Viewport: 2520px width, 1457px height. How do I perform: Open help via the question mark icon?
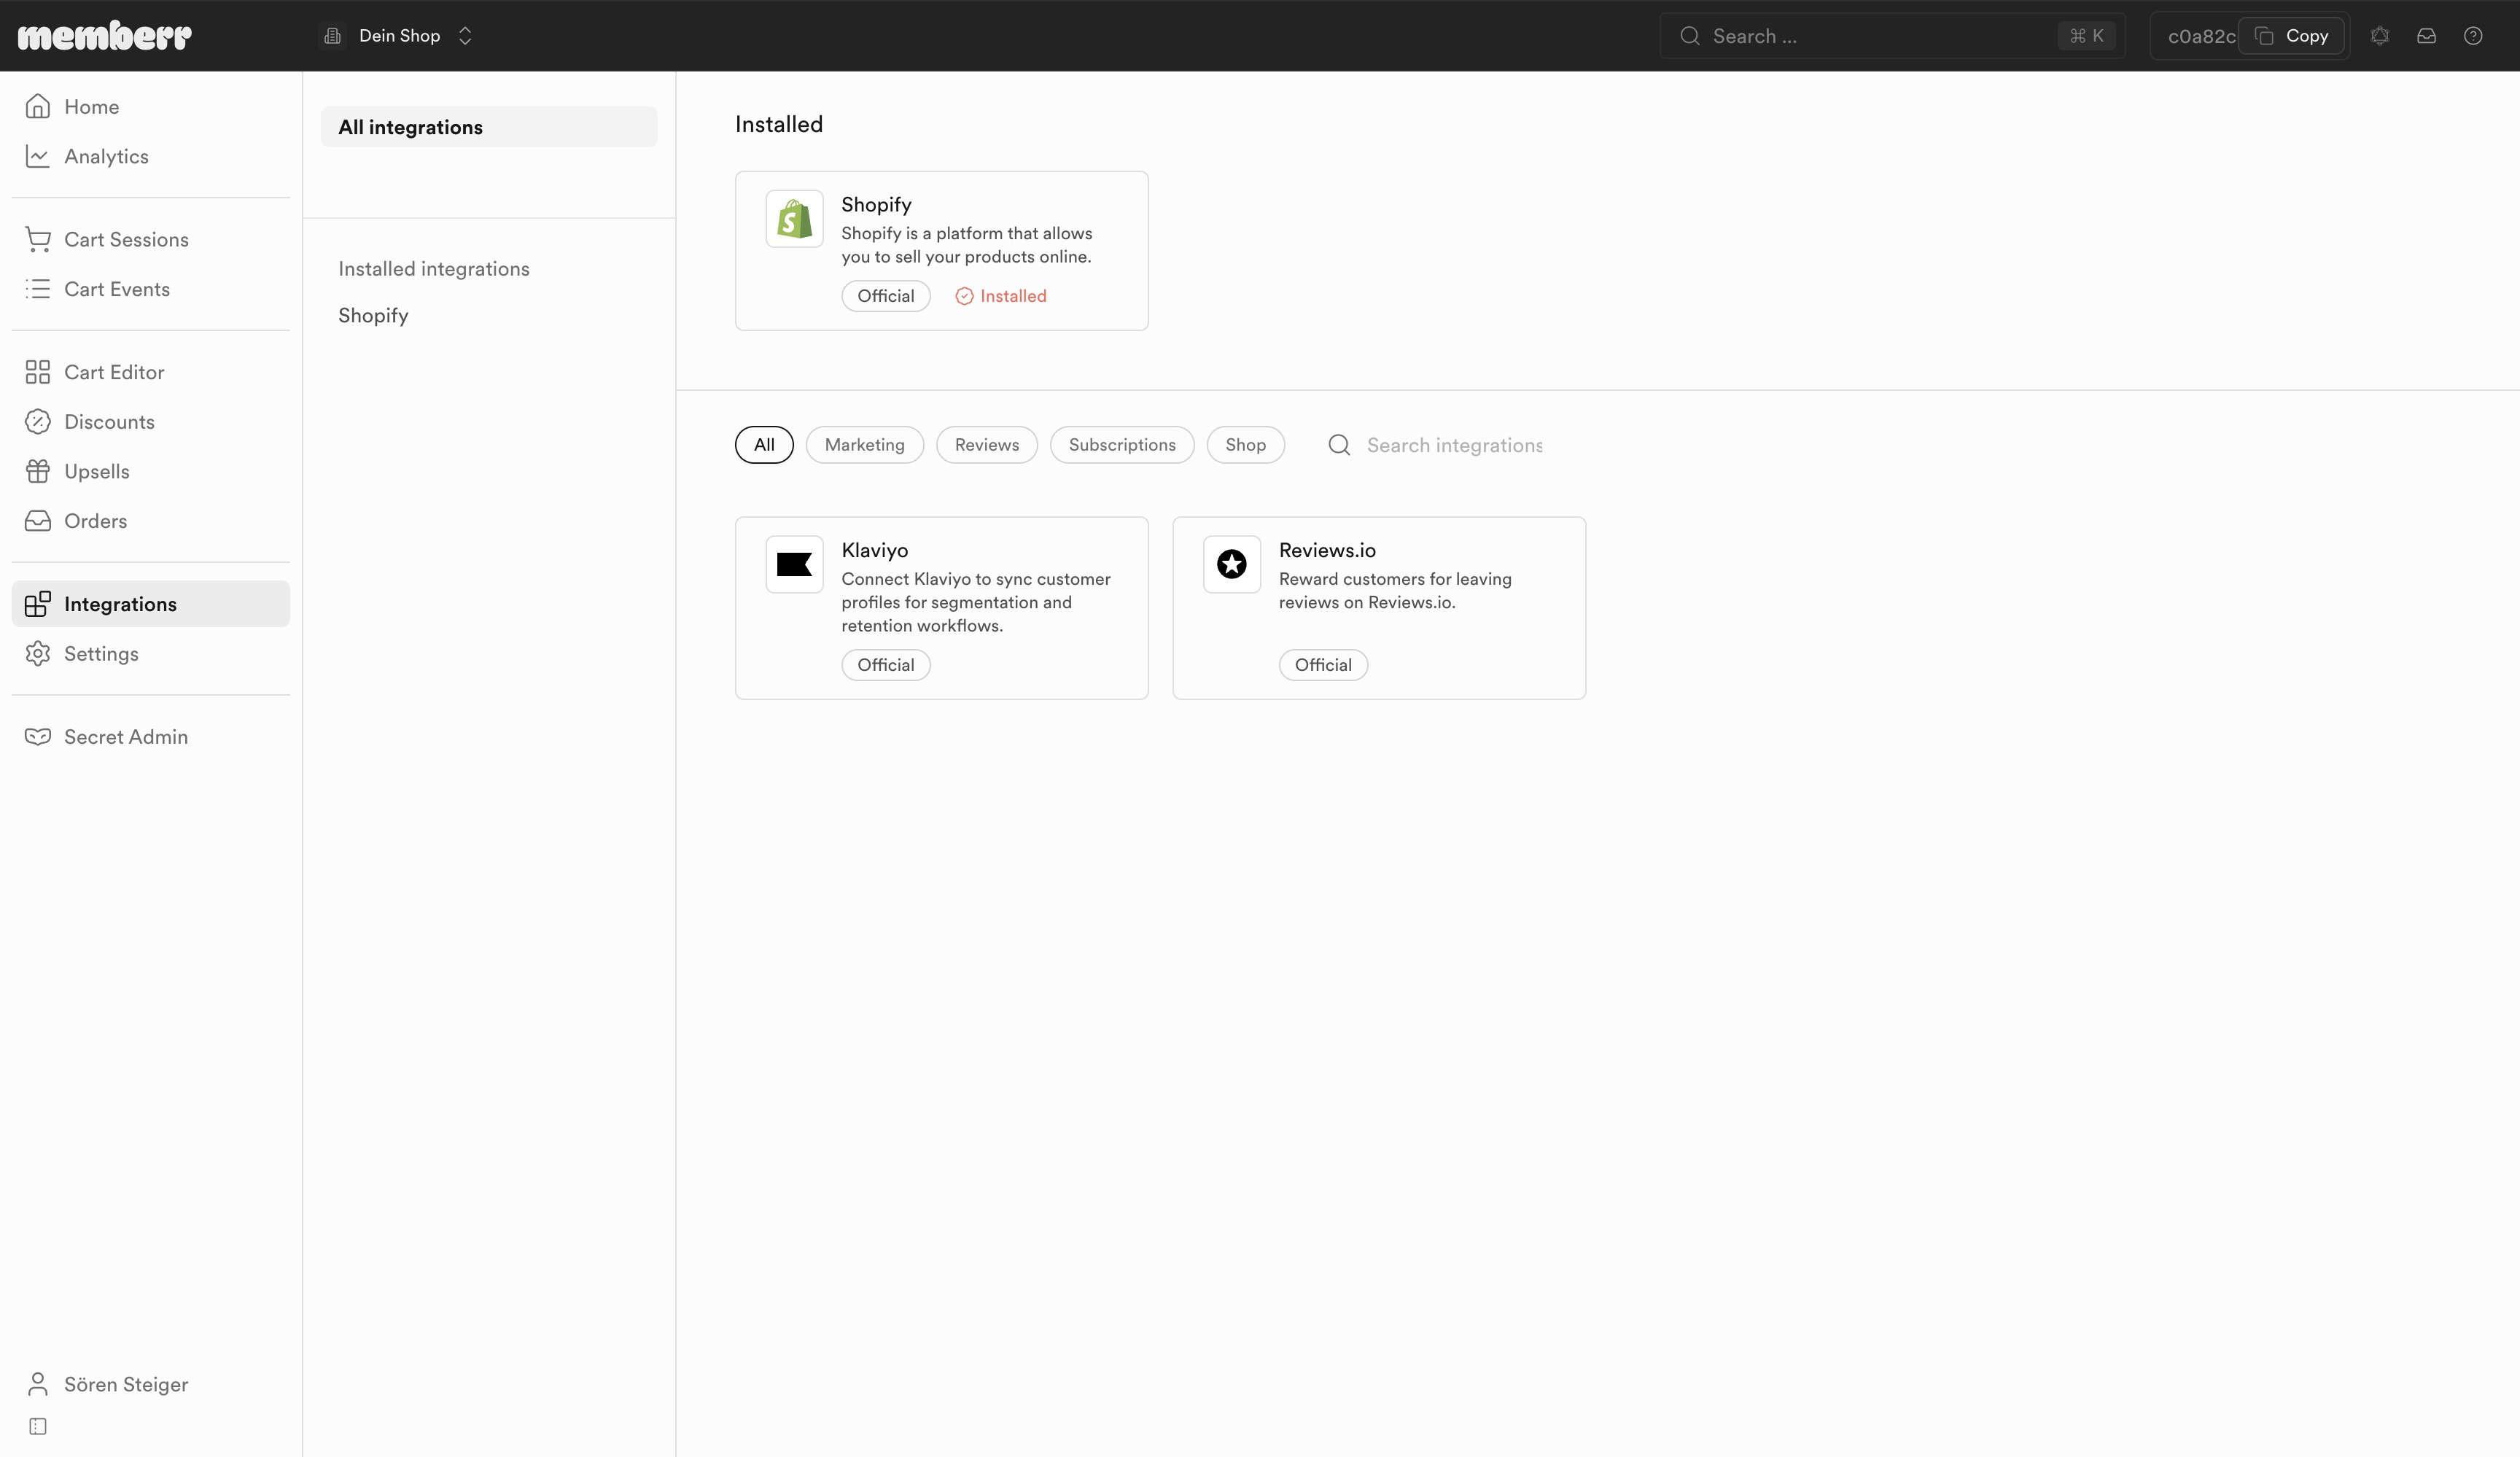[x=2473, y=36]
